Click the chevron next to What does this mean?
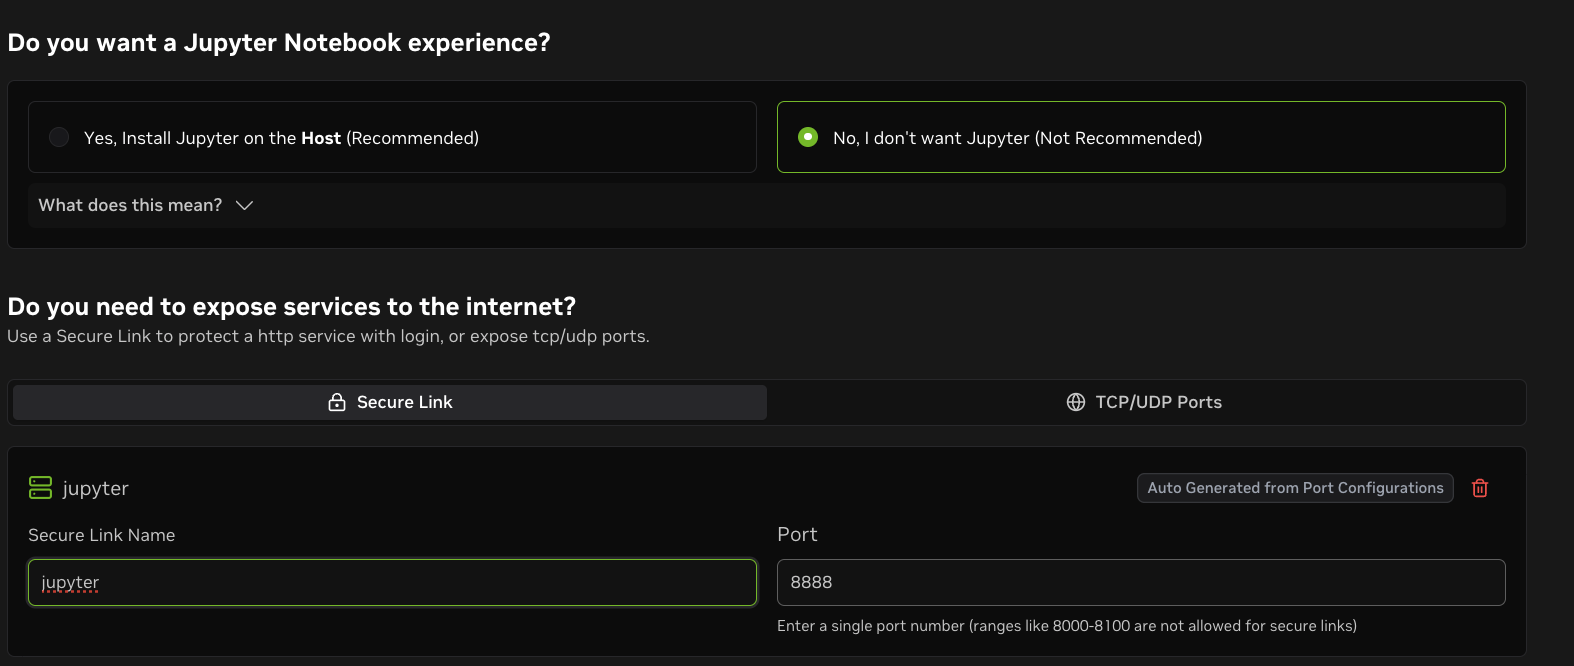The width and height of the screenshot is (1574, 666). 244,205
